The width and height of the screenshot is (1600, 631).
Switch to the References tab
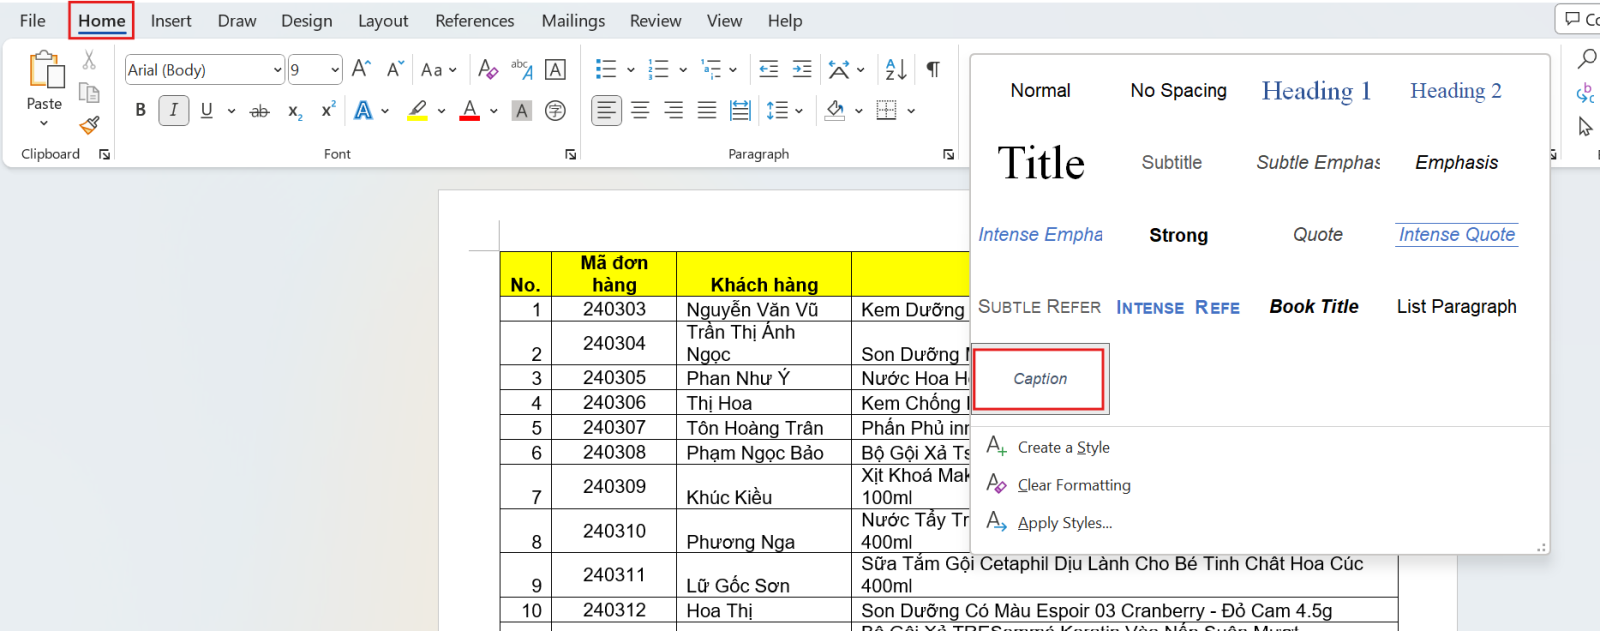474,21
